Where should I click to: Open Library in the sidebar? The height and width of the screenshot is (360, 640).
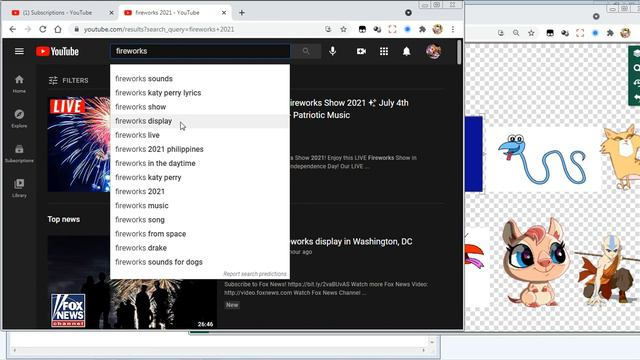pos(19,188)
